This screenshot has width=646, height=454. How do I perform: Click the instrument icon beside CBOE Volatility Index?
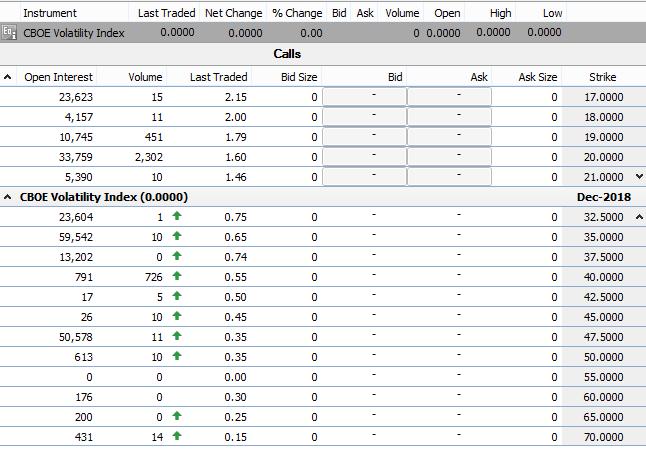pyautogui.click(x=9, y=33)
